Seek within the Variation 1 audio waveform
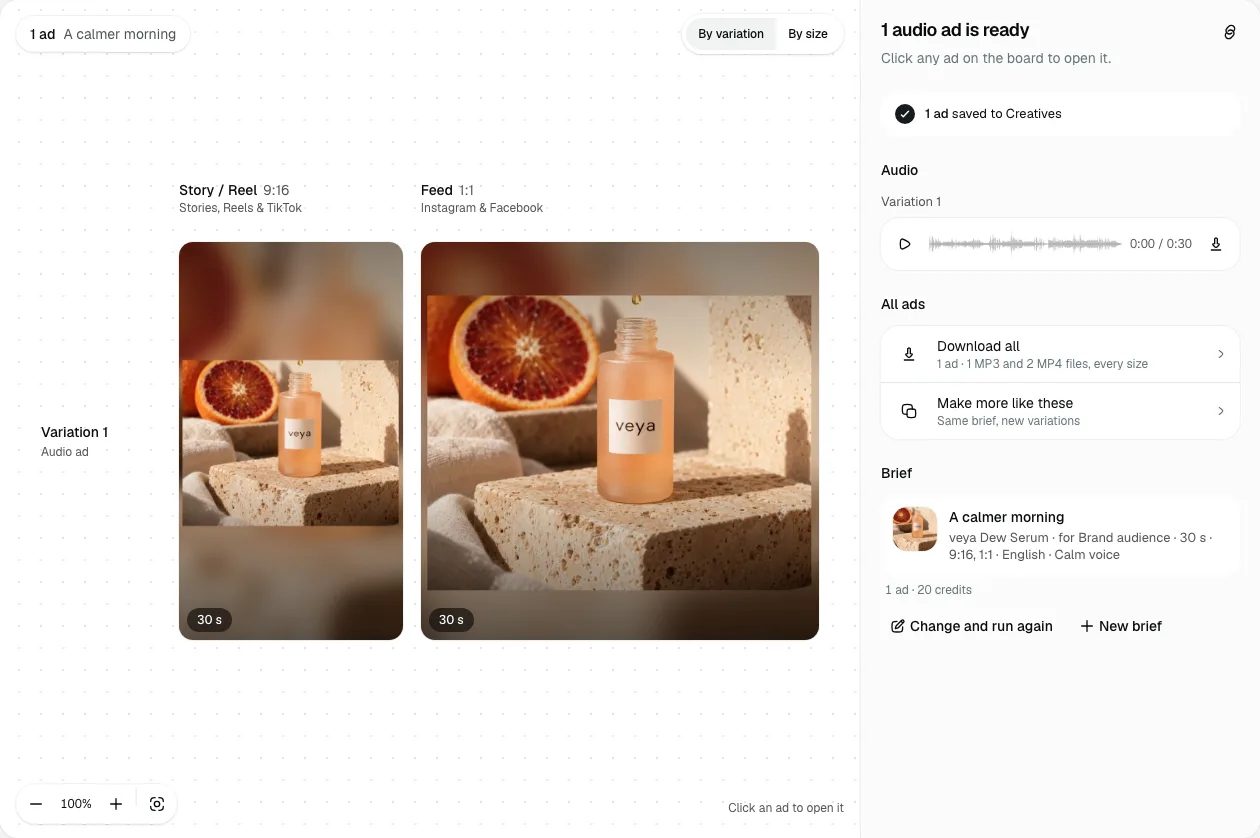The height and width of the screenshot is (838, 1260). [x=1024, y=244]
